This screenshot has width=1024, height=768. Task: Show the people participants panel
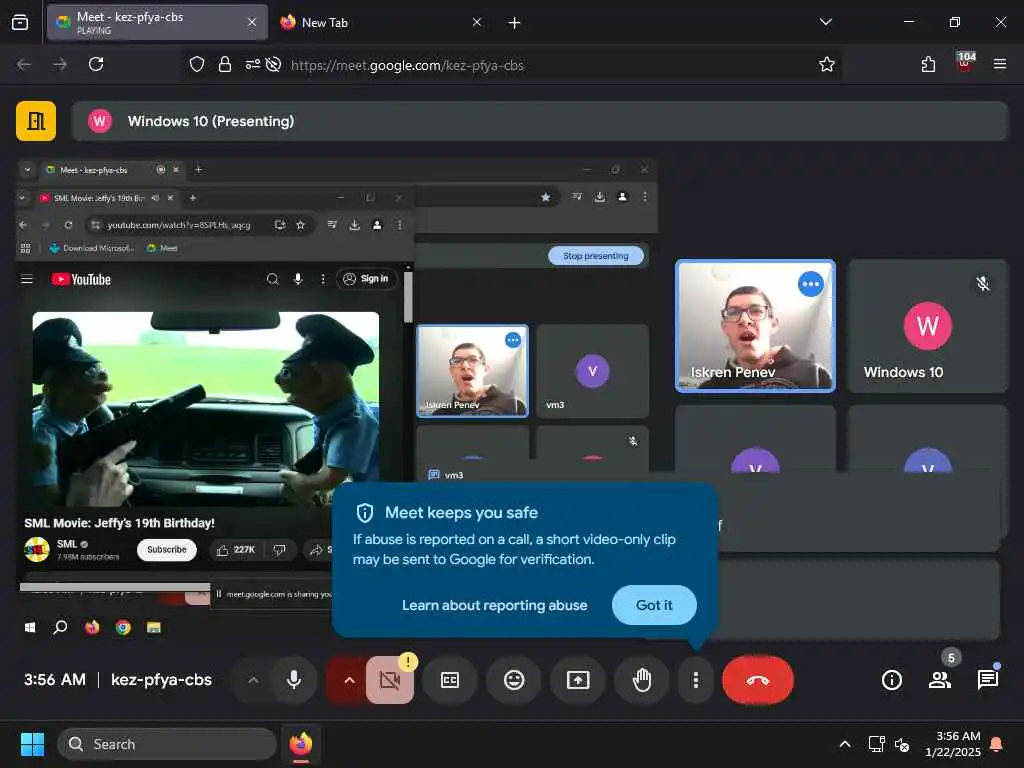point(940,680)
